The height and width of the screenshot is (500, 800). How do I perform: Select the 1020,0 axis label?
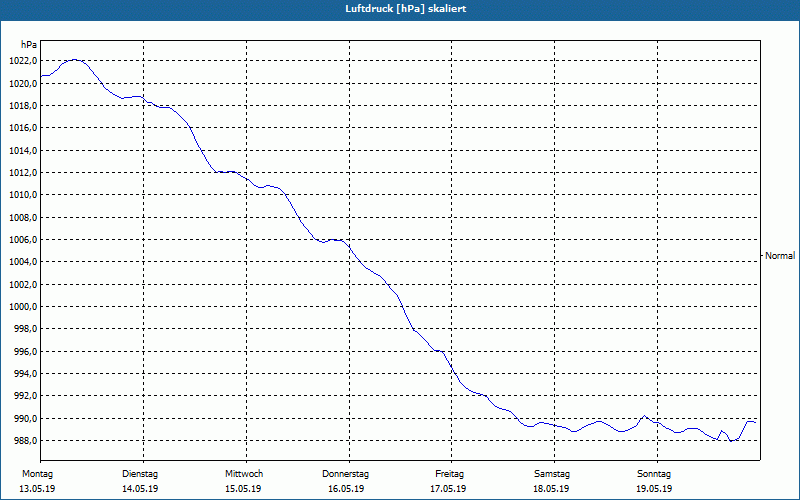coord(23,84)
